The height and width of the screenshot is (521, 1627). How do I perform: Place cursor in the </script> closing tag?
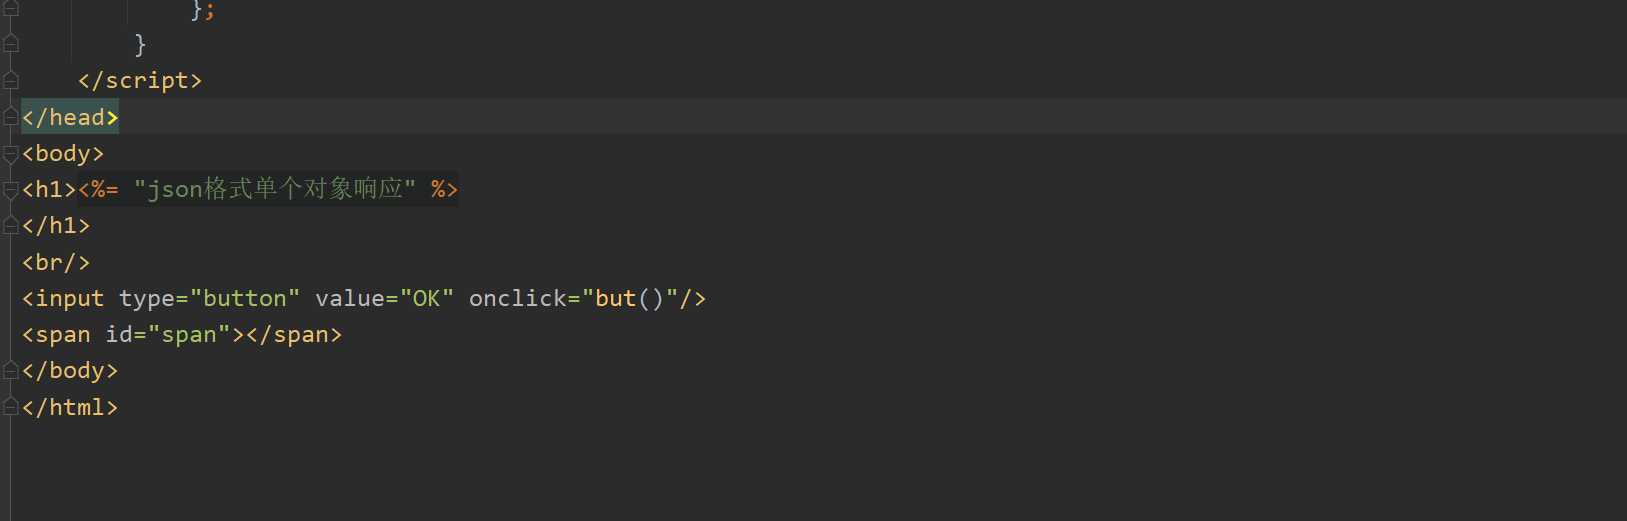point(140,80)
